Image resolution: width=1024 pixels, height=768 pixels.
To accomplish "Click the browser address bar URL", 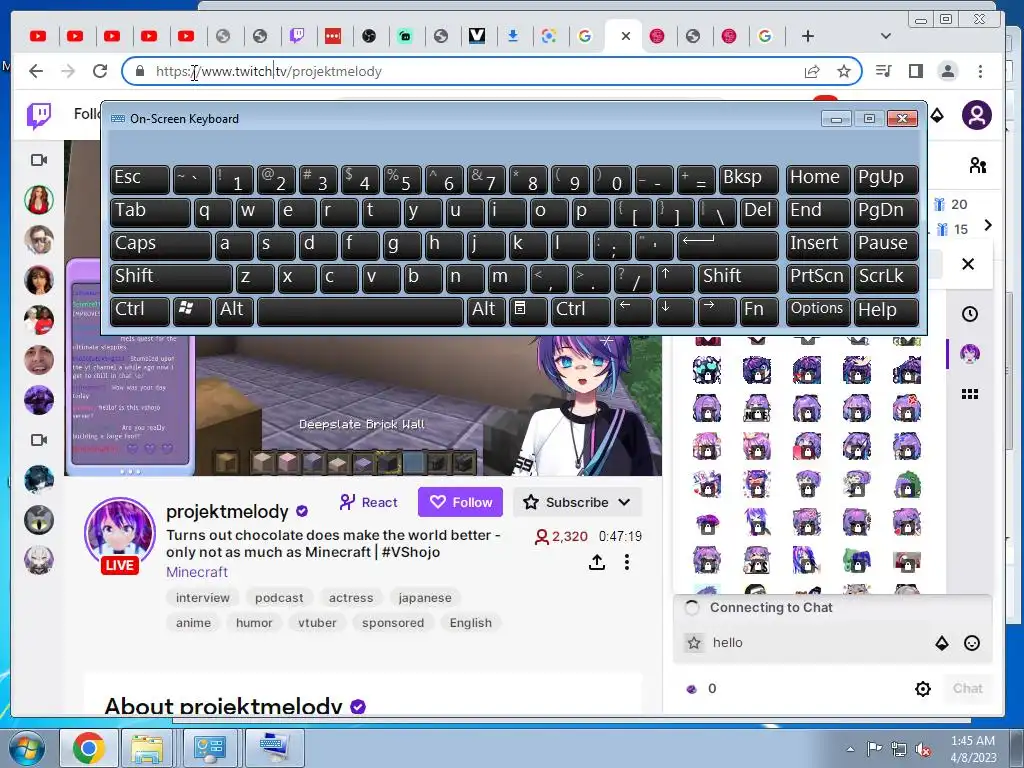I will point(268,71).
